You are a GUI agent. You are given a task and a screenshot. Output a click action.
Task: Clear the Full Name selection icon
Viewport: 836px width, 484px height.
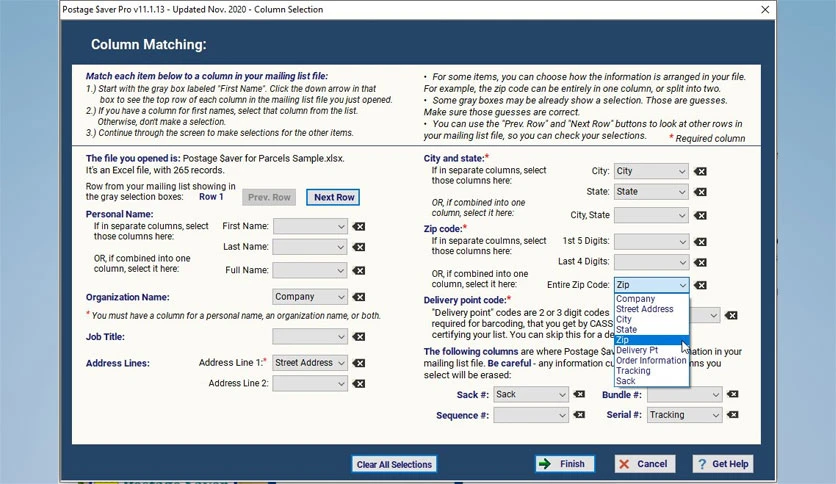coord(359,271)
